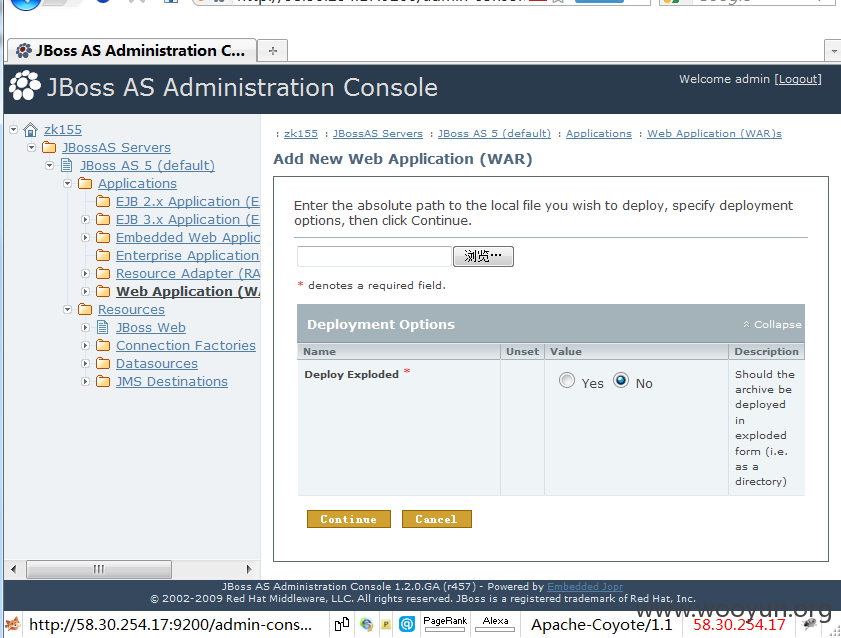Screen dimensions: 841x638
Task: Expand the Resource Adapter node
Action: [85, 273]
